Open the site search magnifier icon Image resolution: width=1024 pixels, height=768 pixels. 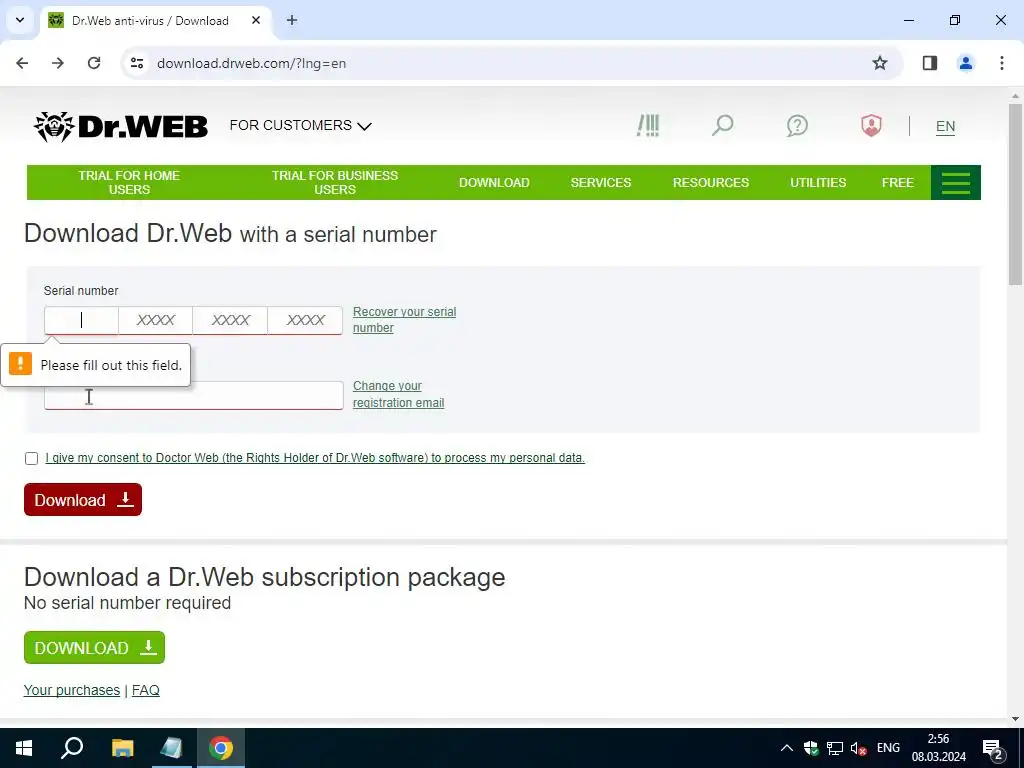click(722, 125)
